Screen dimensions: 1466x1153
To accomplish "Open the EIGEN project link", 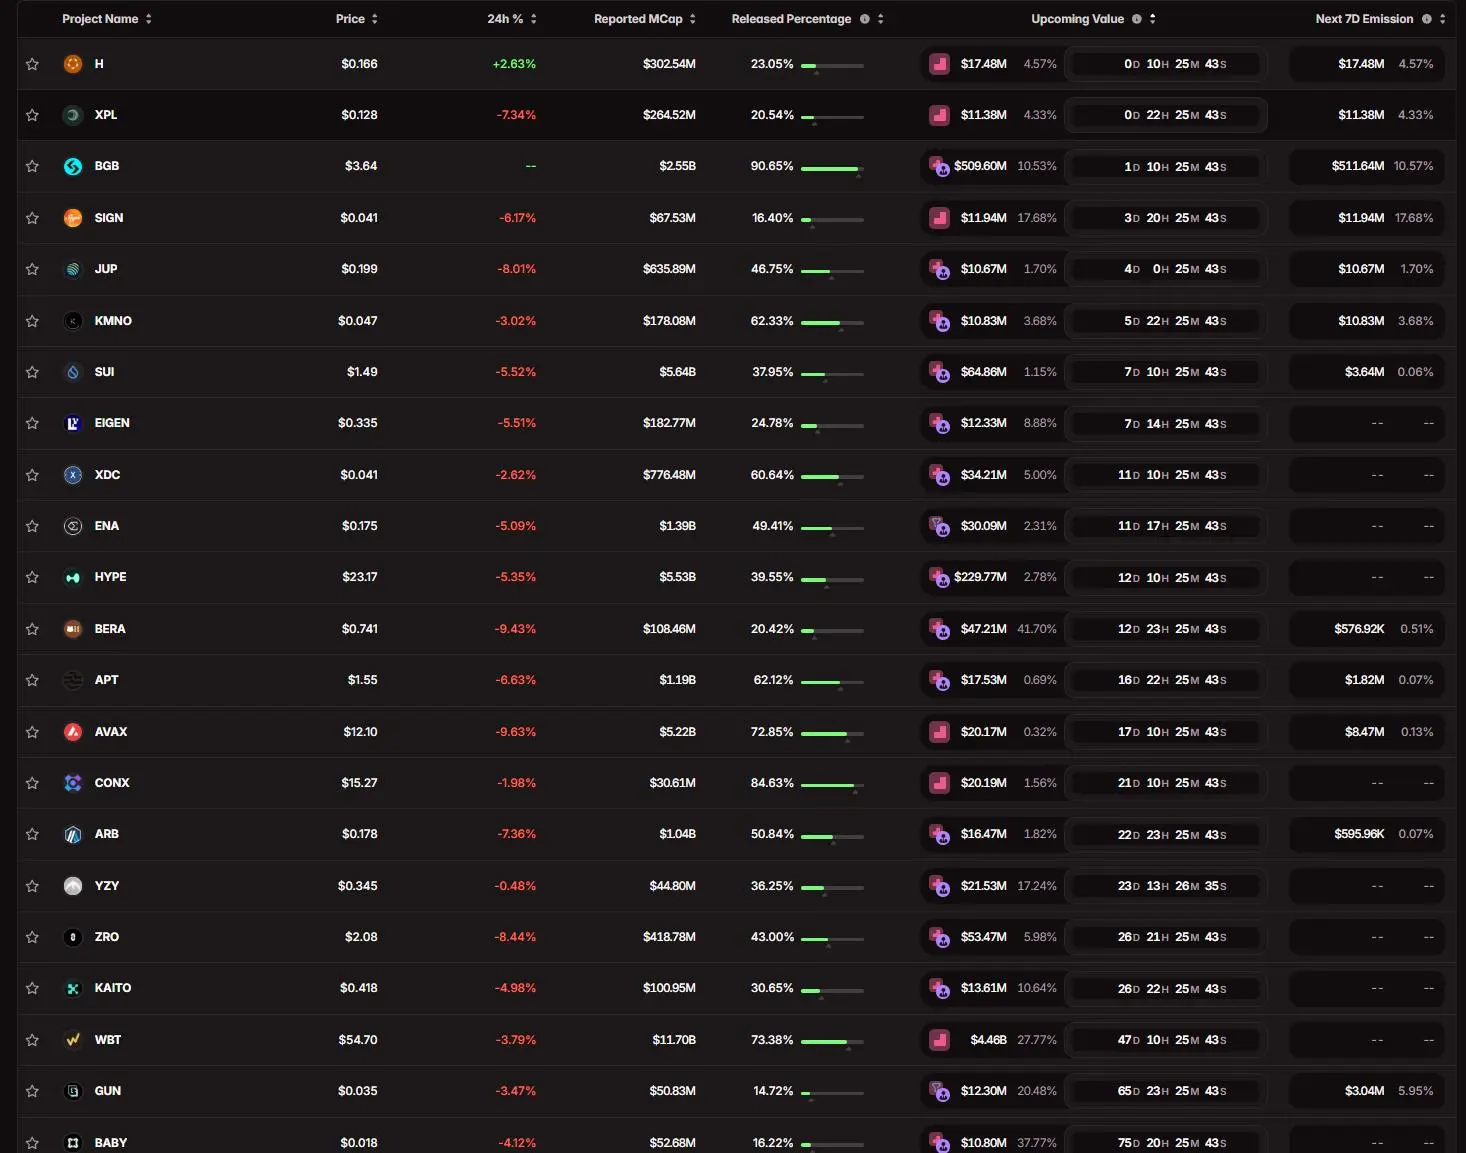I will (x=112, y=423).
